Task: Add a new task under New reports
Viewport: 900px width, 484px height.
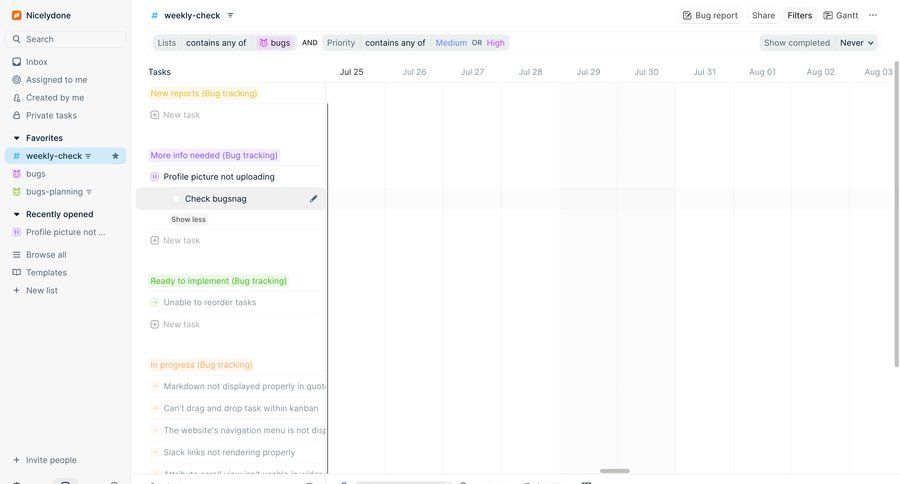Action: 180,115
